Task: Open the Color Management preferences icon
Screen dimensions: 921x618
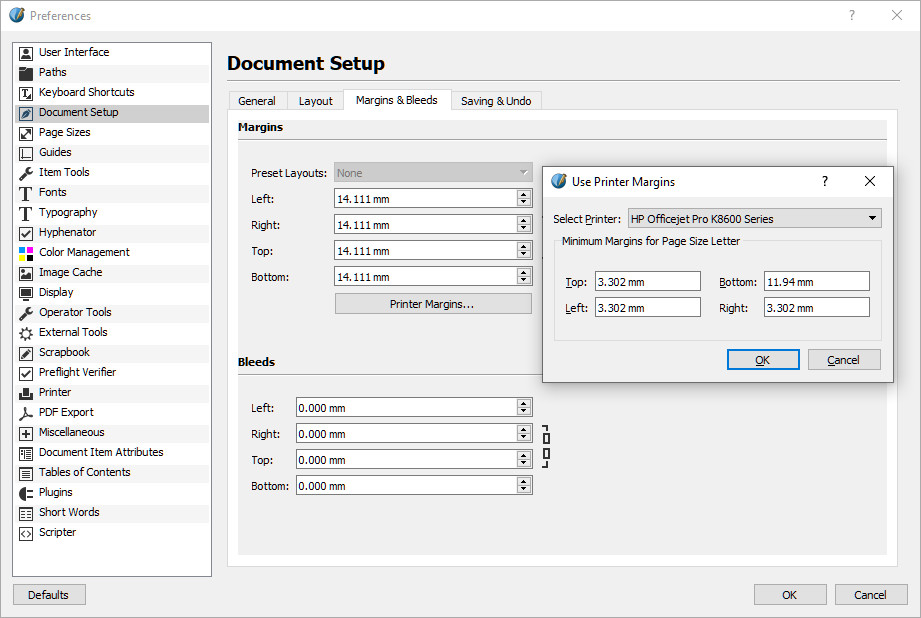Action: (26, 252)
